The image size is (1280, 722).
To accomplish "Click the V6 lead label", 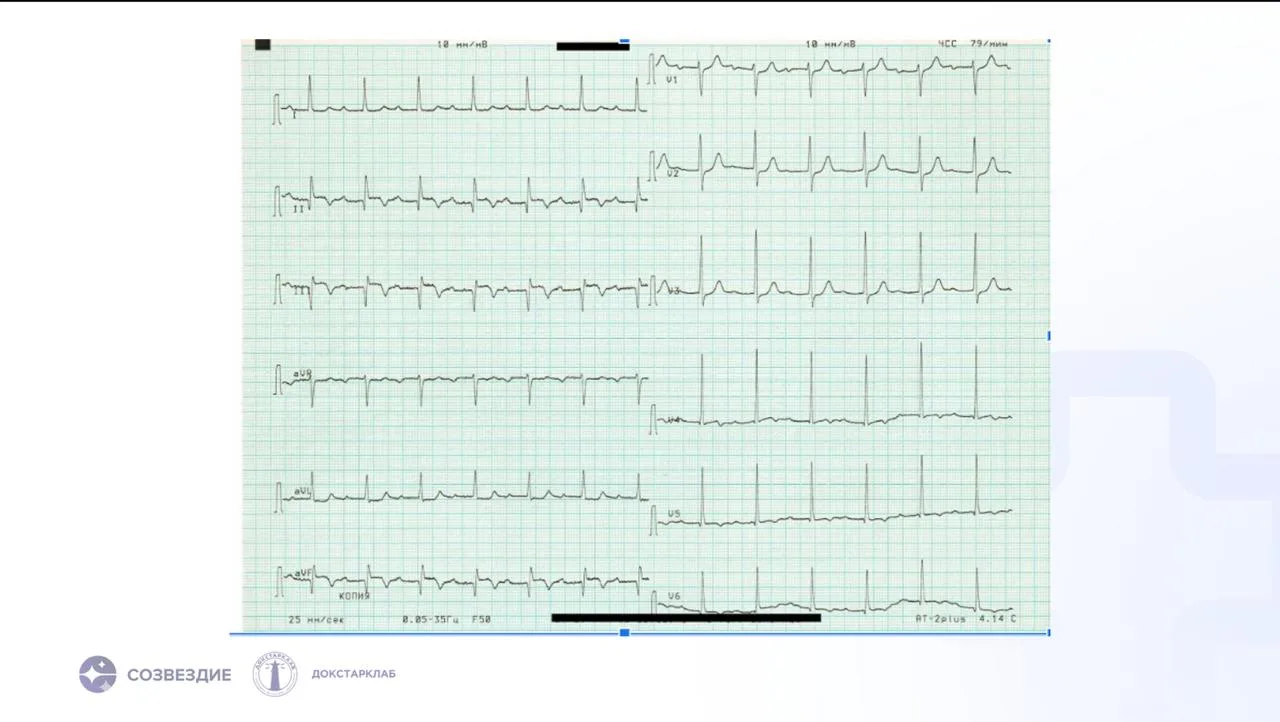I will pyautogui.click(x=674, y=597).
